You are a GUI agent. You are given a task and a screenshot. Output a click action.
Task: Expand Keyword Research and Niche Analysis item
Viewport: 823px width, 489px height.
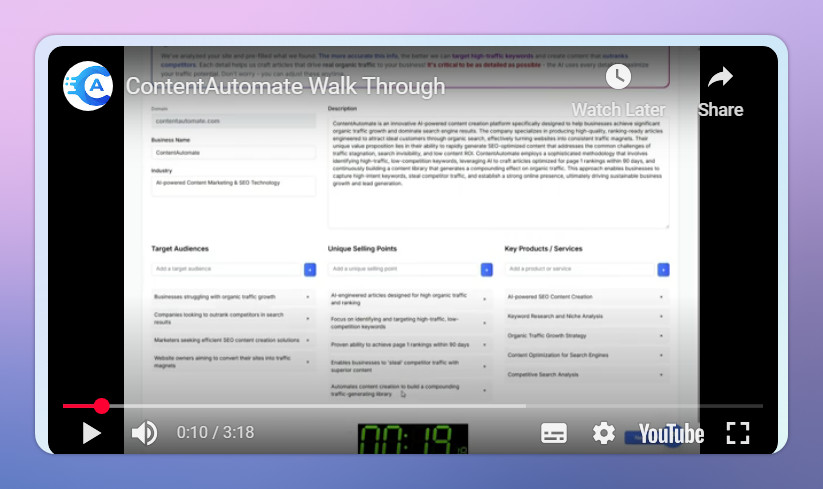point(587,316)
